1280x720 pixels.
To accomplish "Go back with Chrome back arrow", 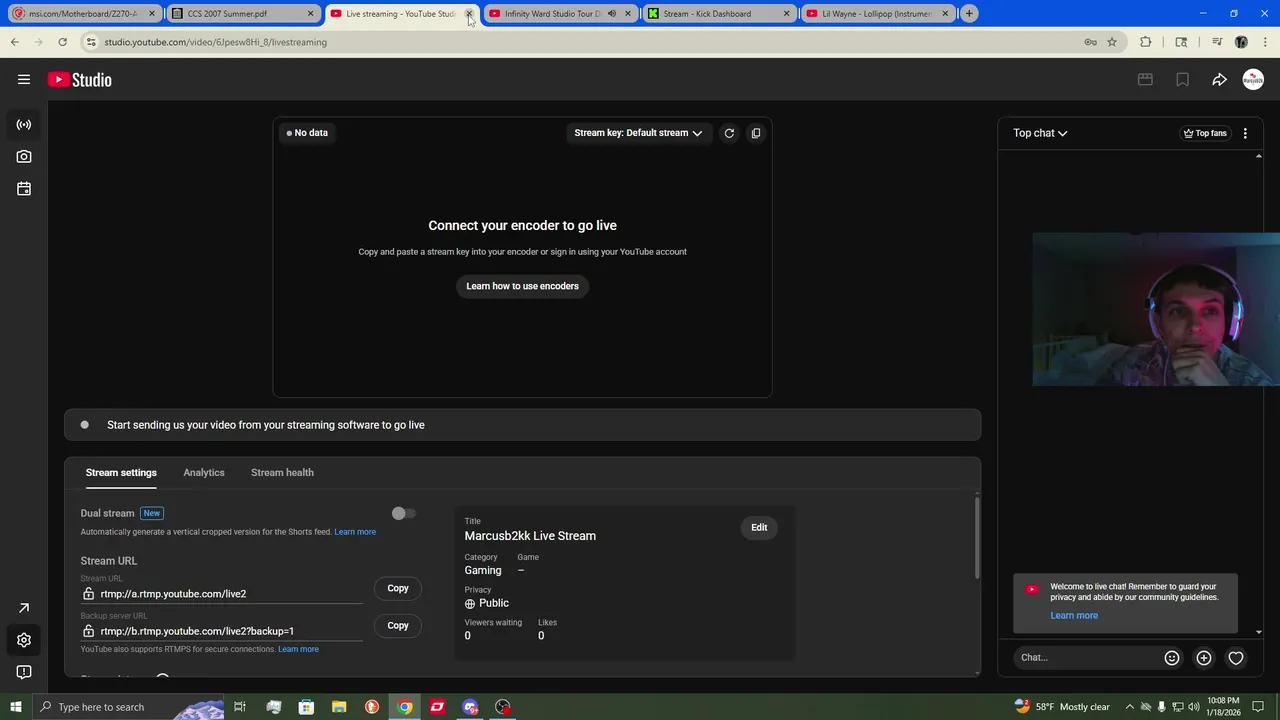I will (x=14, y=42).
